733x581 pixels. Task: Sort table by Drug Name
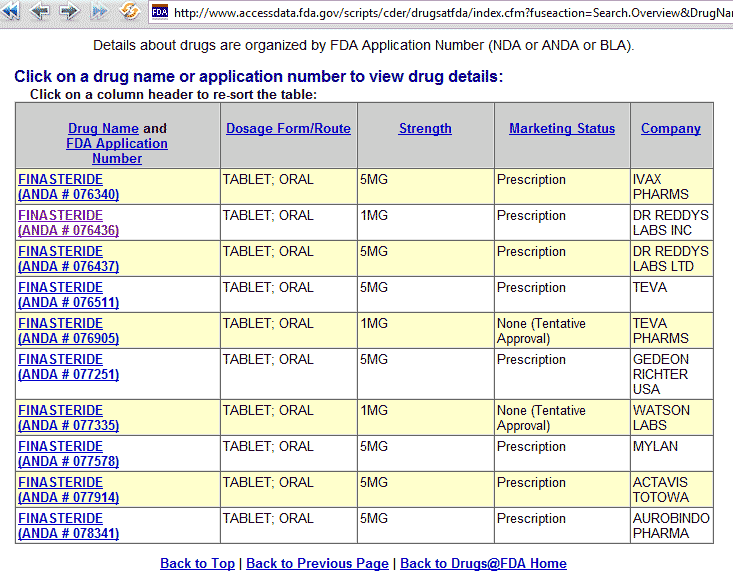103,128
